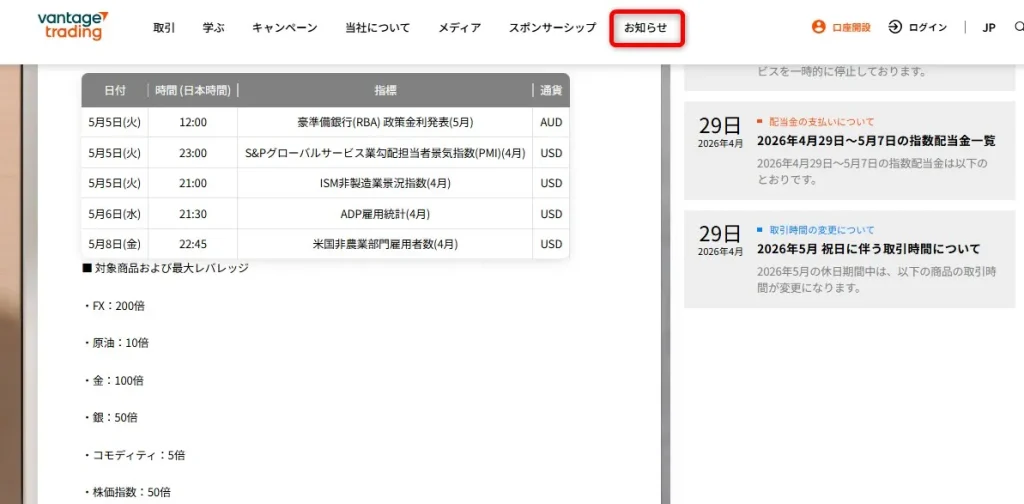
Task: Click the AUD currency cell
Action: pyautogui.click(x=551, y=122)
